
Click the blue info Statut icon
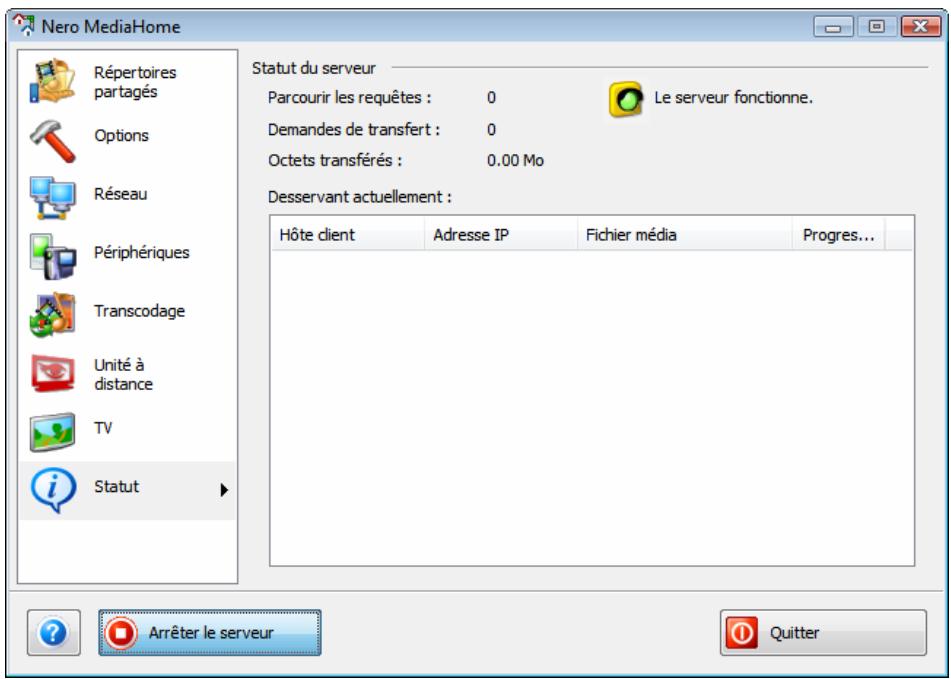click(x=53, y=490)
